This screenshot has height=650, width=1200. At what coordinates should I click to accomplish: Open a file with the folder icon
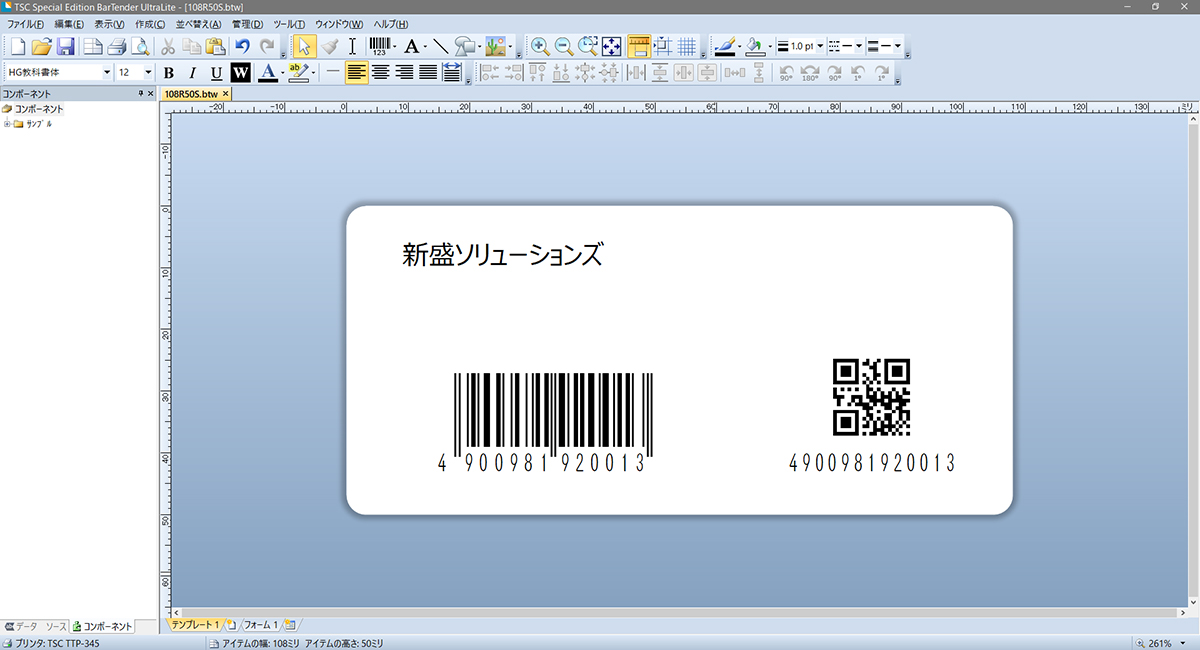tap(41, 46)
